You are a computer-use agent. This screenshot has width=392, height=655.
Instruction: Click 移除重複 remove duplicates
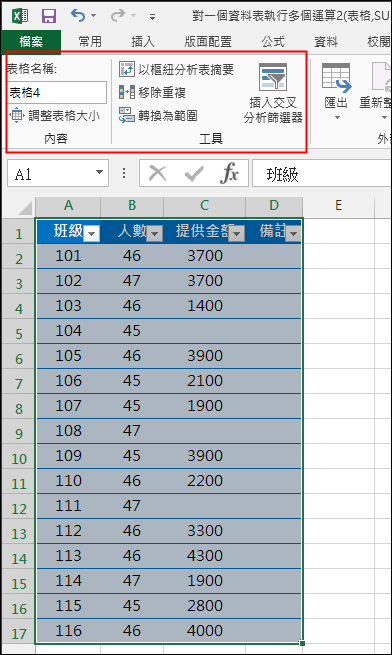[x=152, y=92]
